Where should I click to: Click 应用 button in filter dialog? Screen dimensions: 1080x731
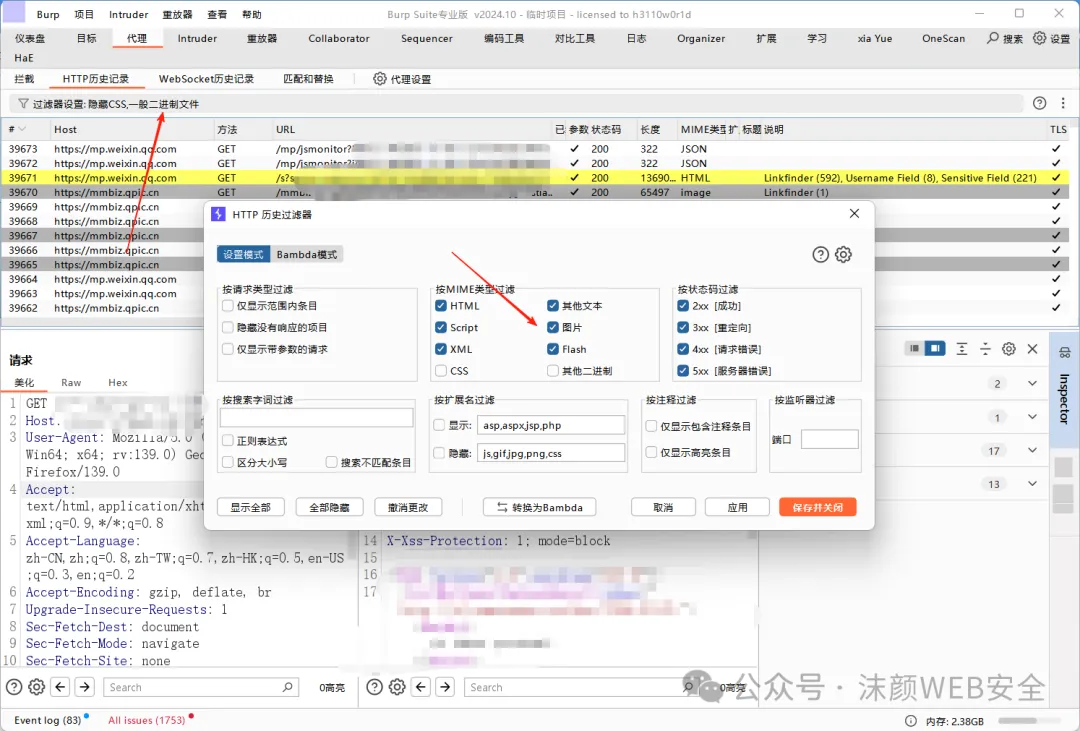[738, 507]
